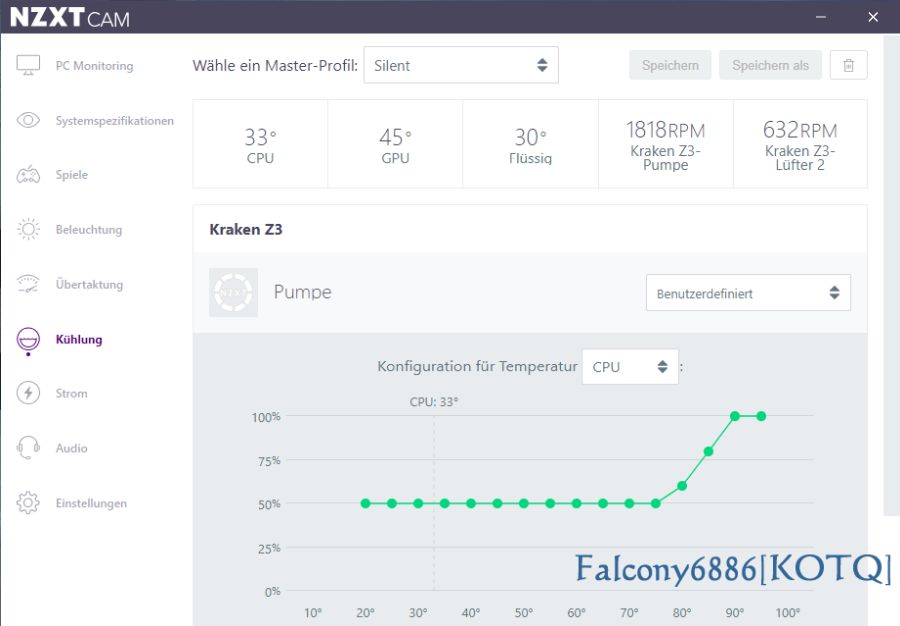
Task: Minimize the NZXT CAM window
Action: pyautogui.click(x=821, y=17)
